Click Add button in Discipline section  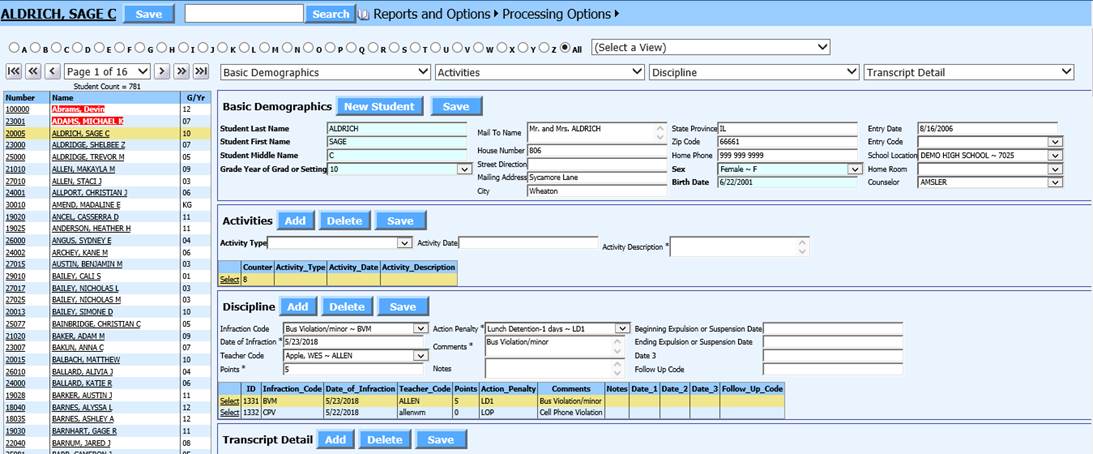(x=297, y=306)
